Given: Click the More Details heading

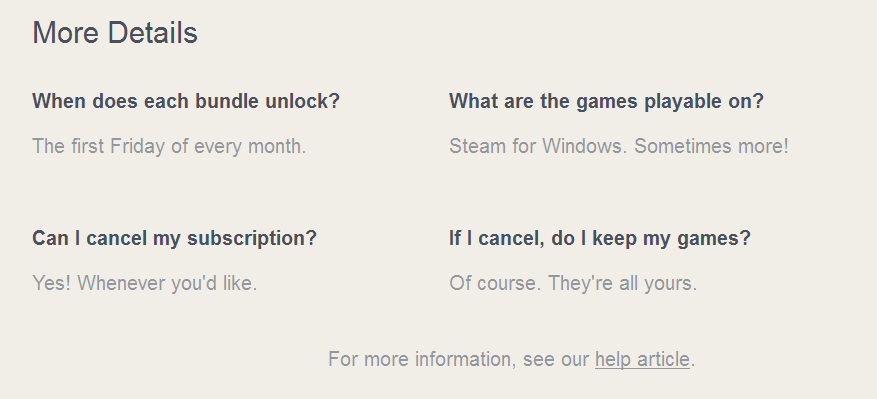Looking at the screenshot, I should tap(115, 33).
